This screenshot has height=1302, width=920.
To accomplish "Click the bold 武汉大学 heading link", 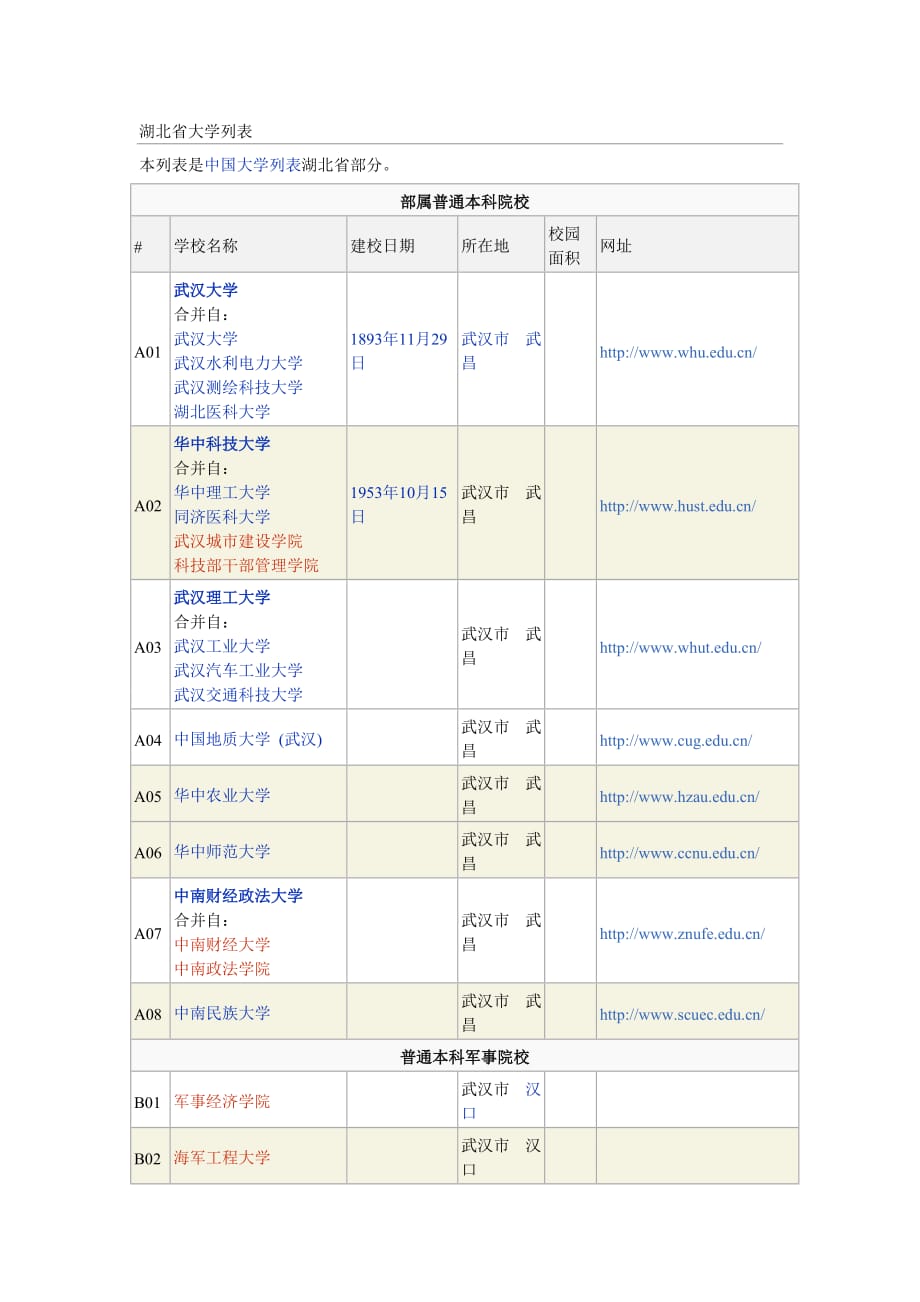I will pos(206,290).
